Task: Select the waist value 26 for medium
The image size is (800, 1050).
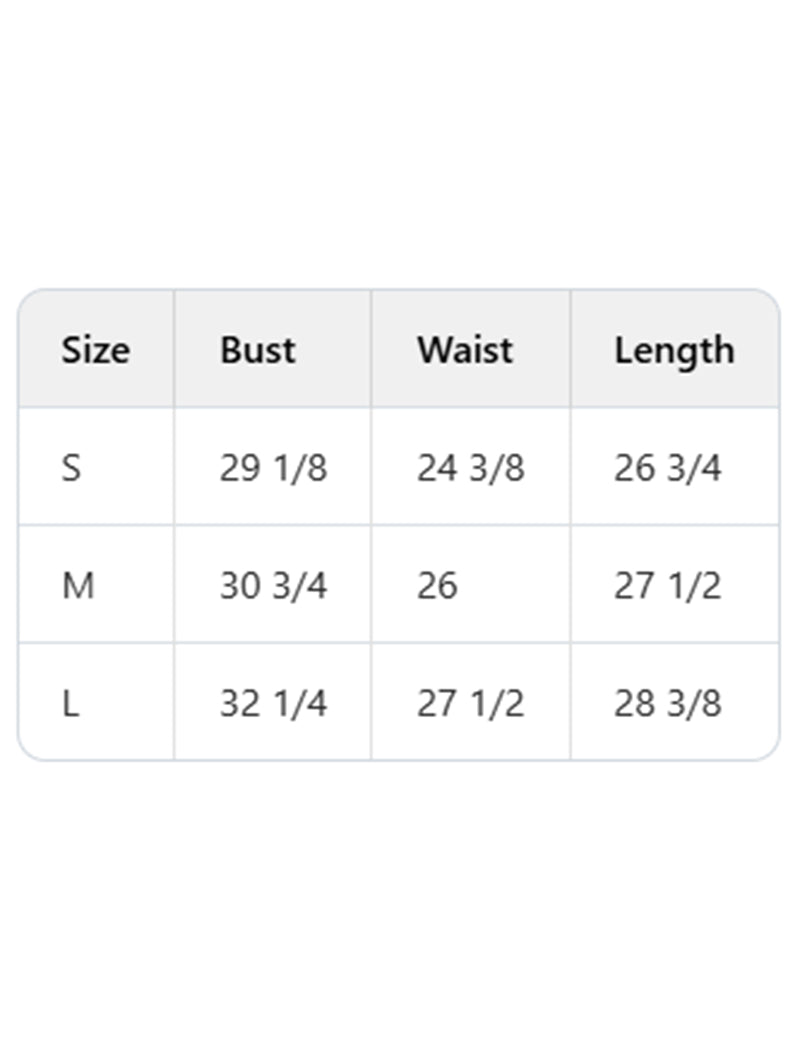Action: (x=437, y=585)
